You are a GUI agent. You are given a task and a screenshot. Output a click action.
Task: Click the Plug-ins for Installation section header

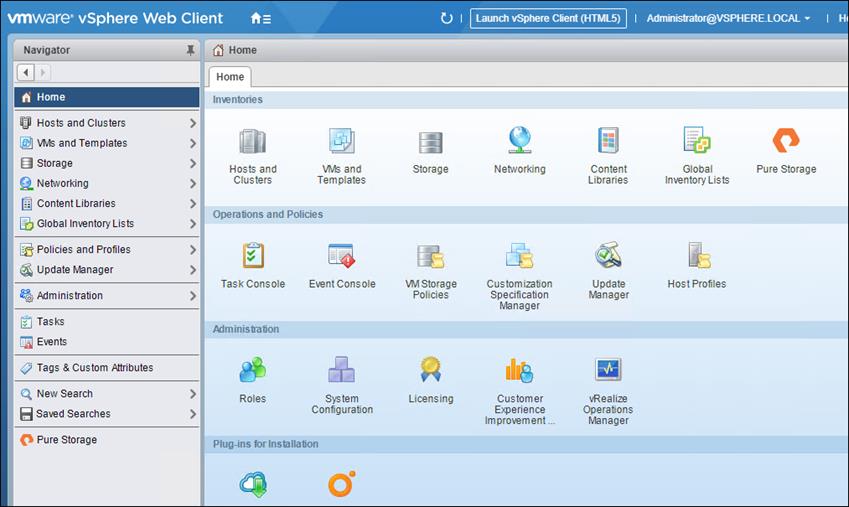point(265,444)
